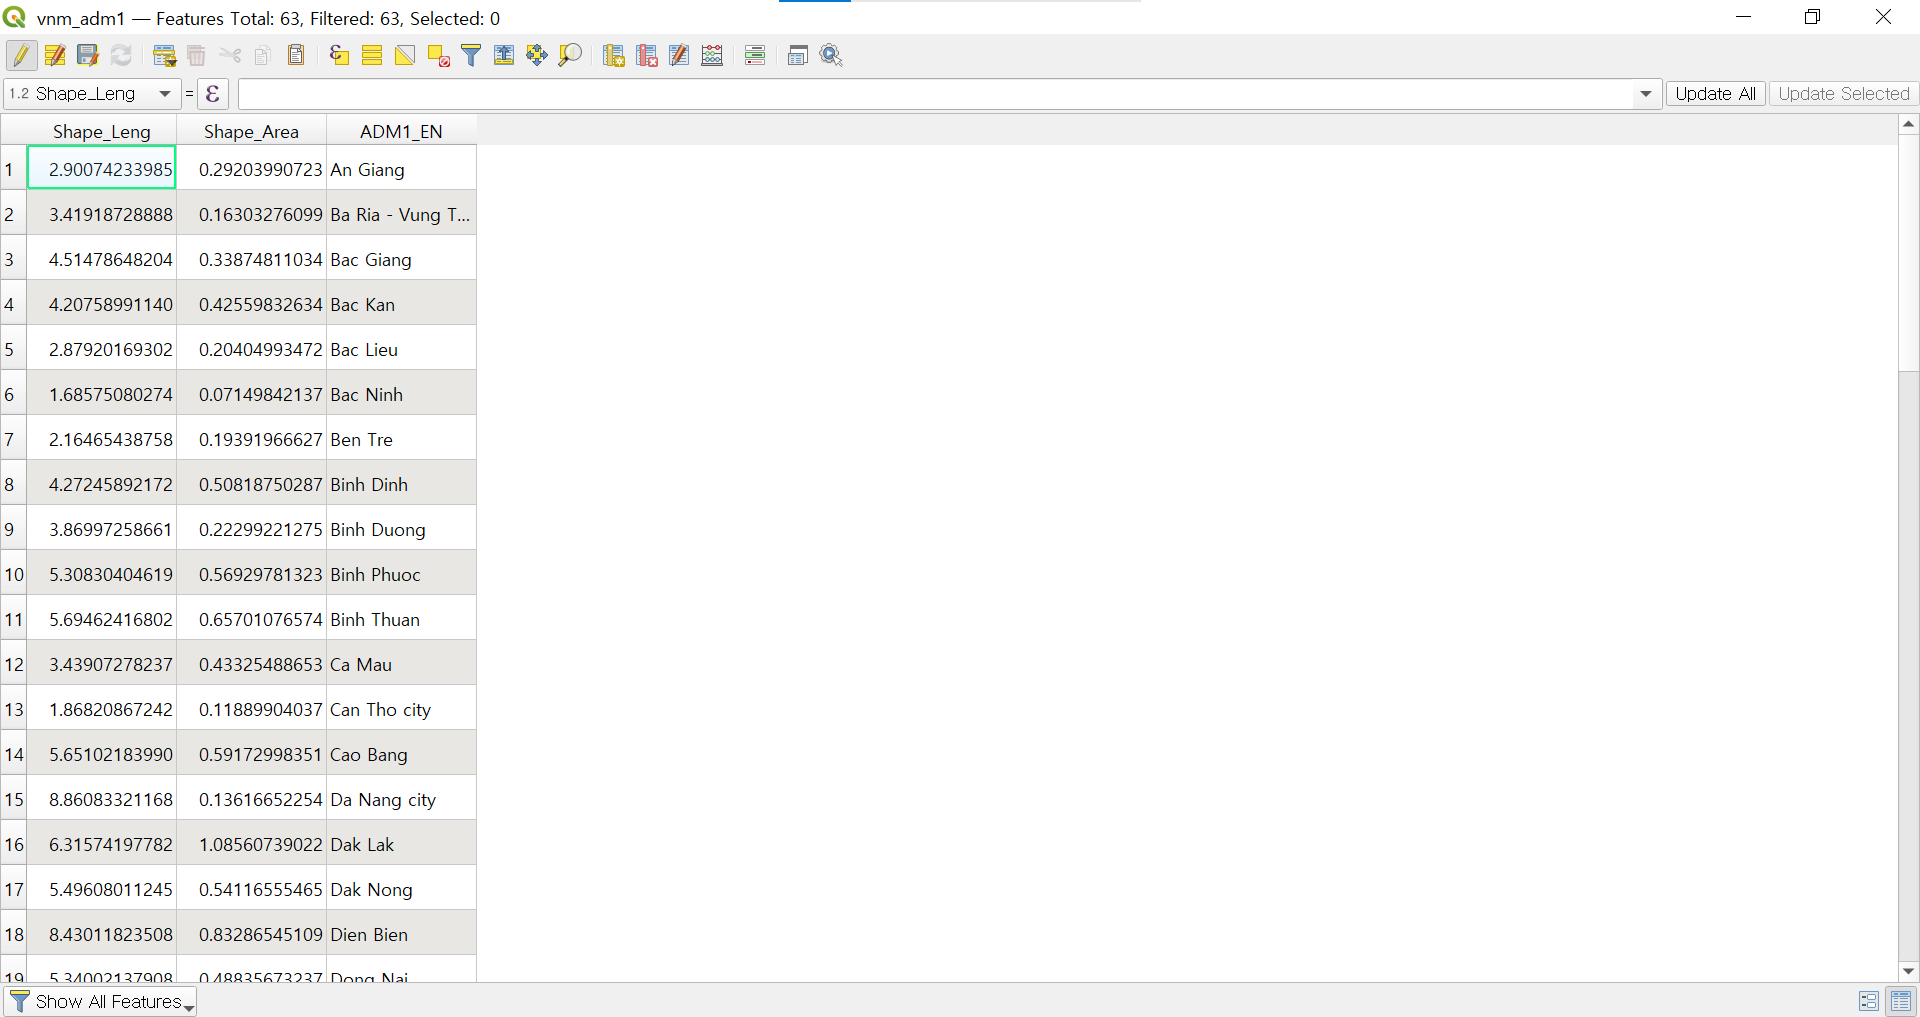Click the Binh Thuan cell
This screenshot has width=1920, height=1017.
401,620
